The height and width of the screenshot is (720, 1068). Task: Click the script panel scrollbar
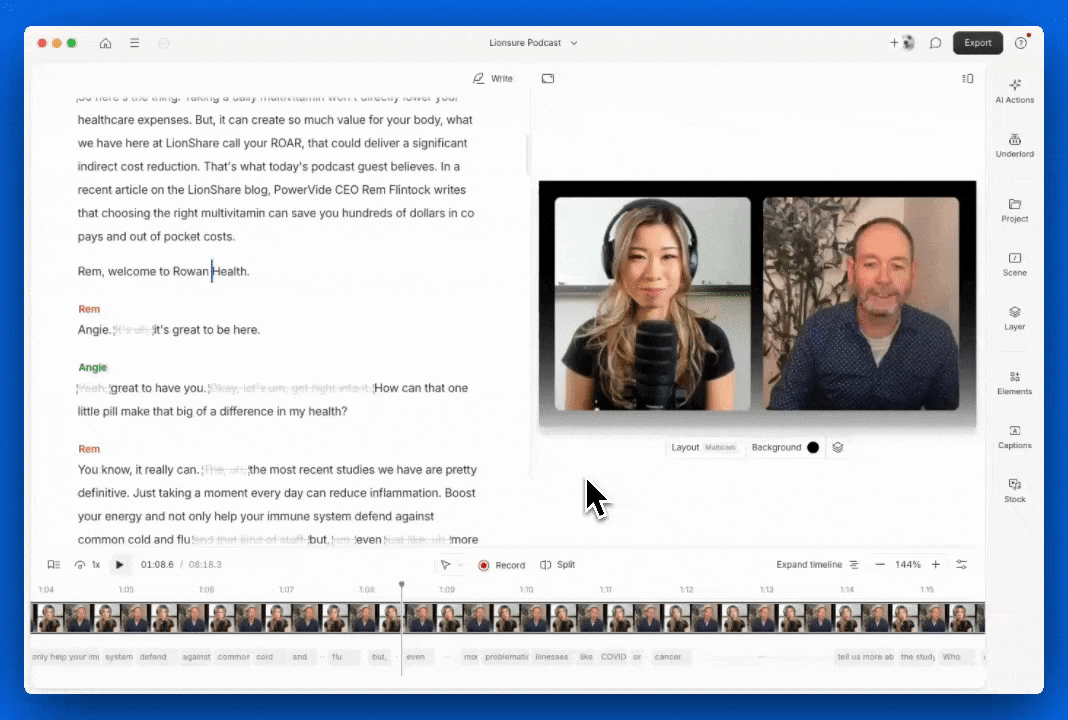pyautogui.click(x=528, y=155)
